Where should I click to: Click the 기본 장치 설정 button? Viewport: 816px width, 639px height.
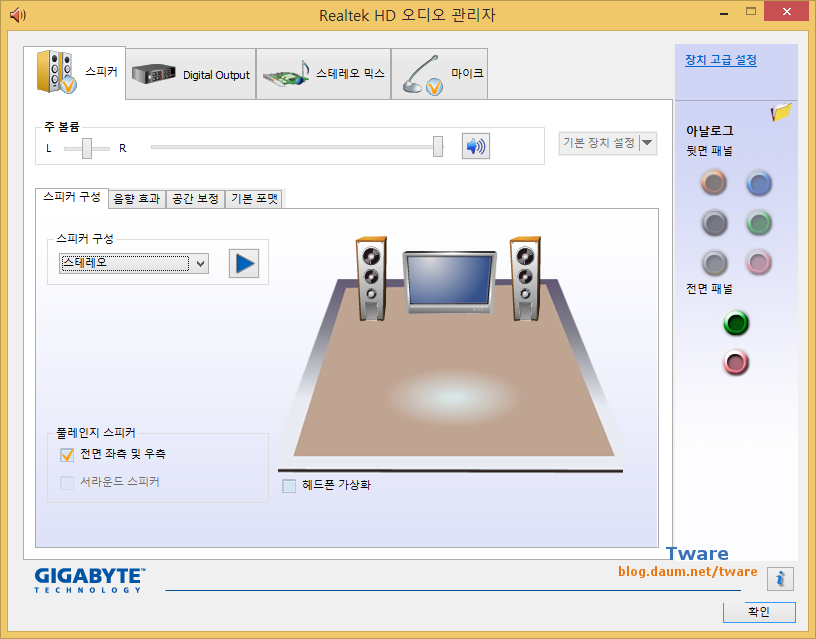coord(599,143)
